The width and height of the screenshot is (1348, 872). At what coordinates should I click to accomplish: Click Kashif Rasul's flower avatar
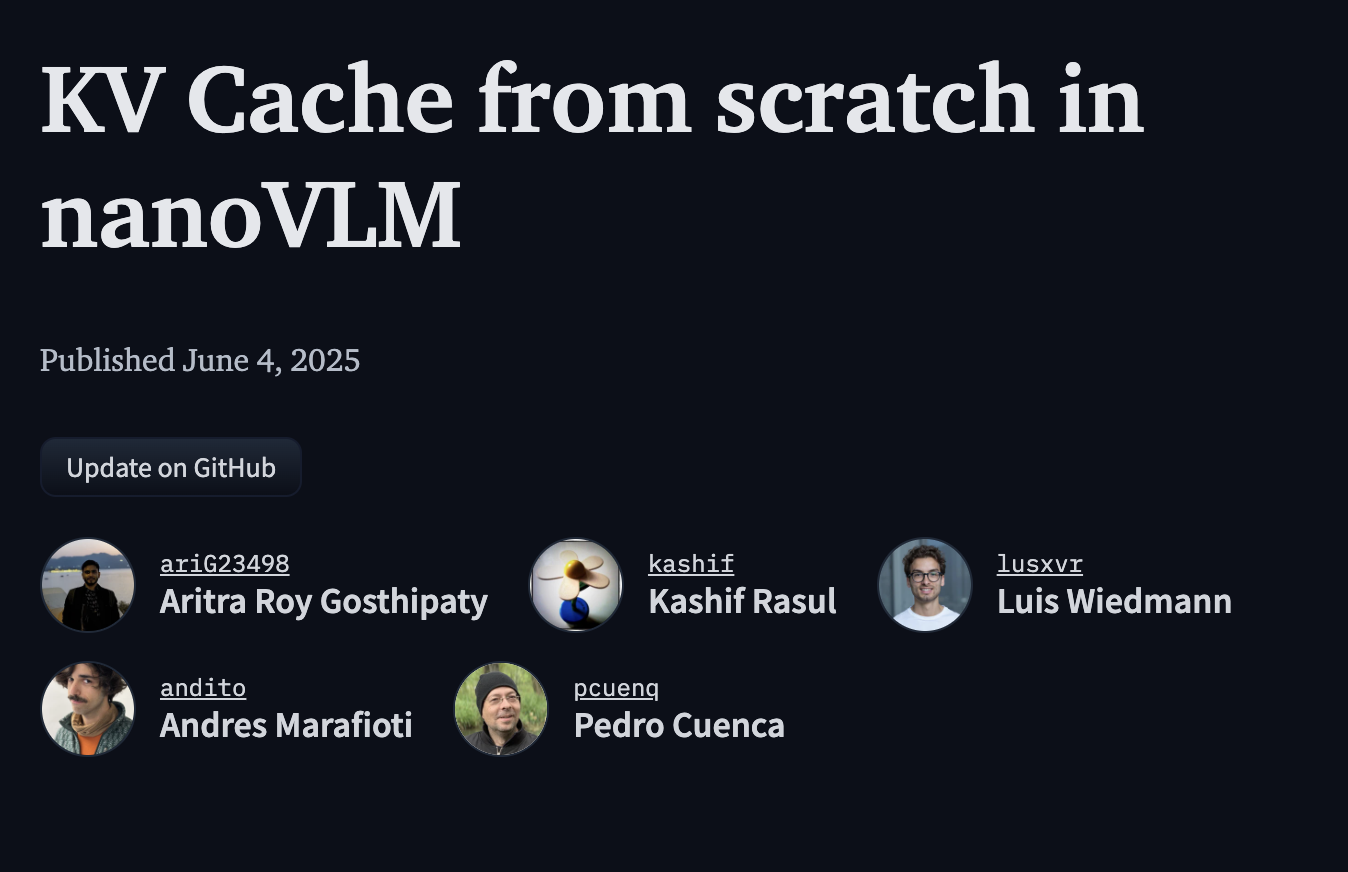pyautogui.click(x=576, y=585)
